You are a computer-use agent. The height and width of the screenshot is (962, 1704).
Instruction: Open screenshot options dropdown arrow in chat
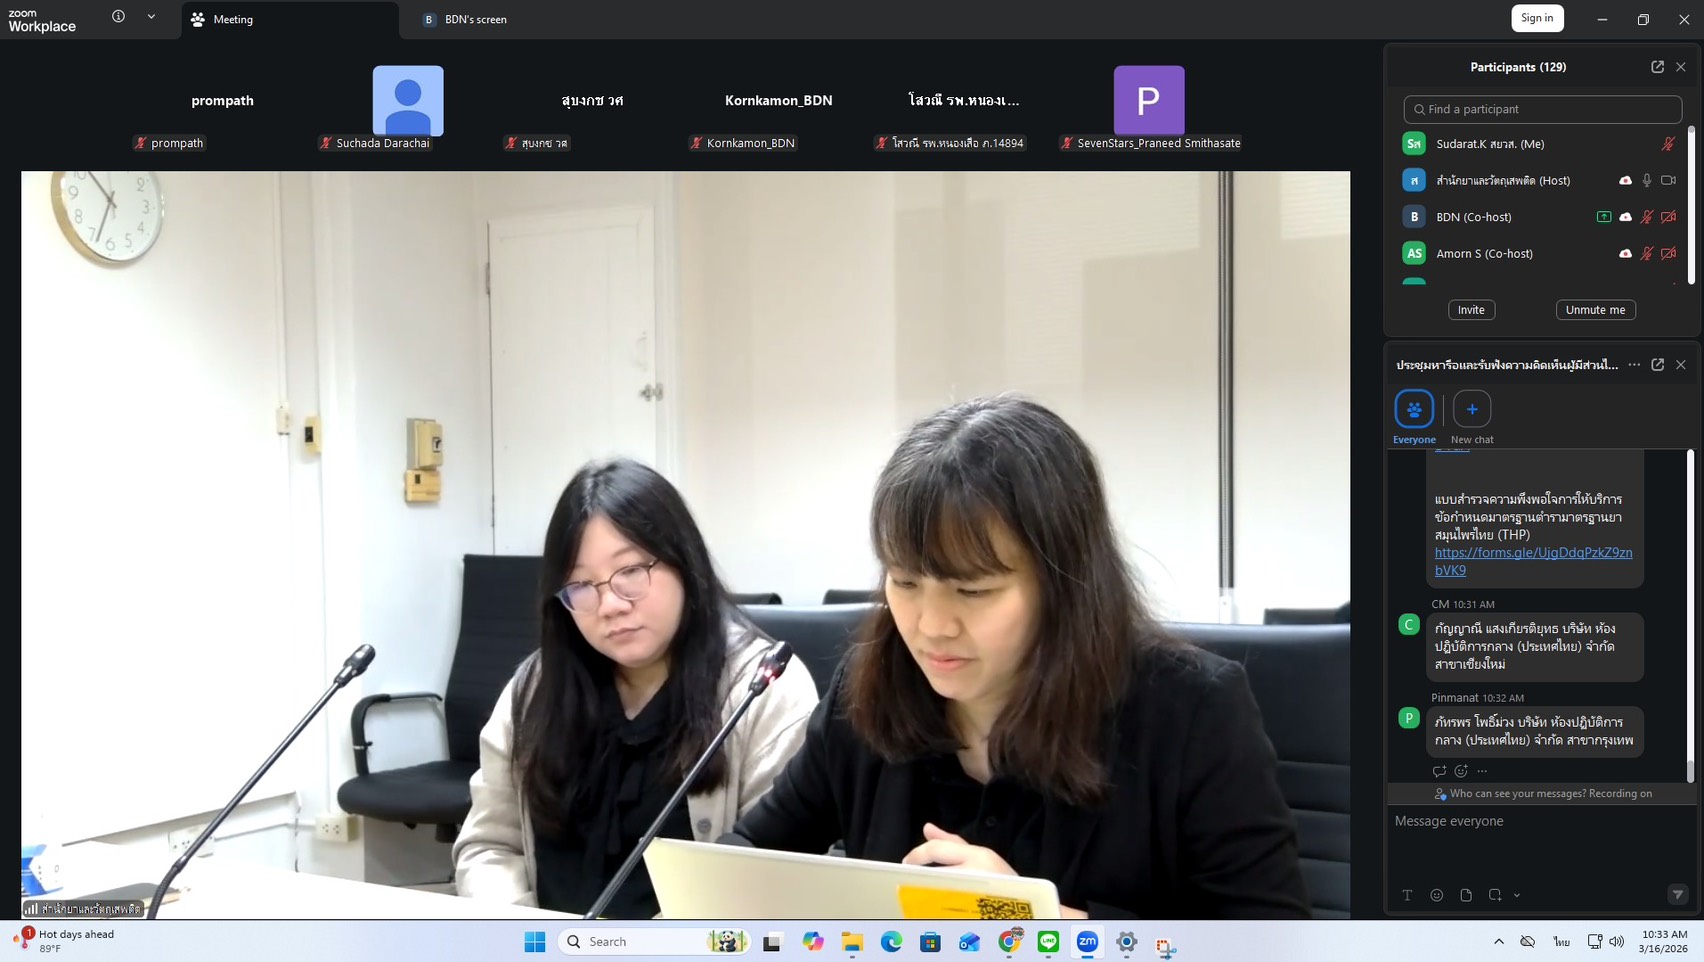(1517, 896)
